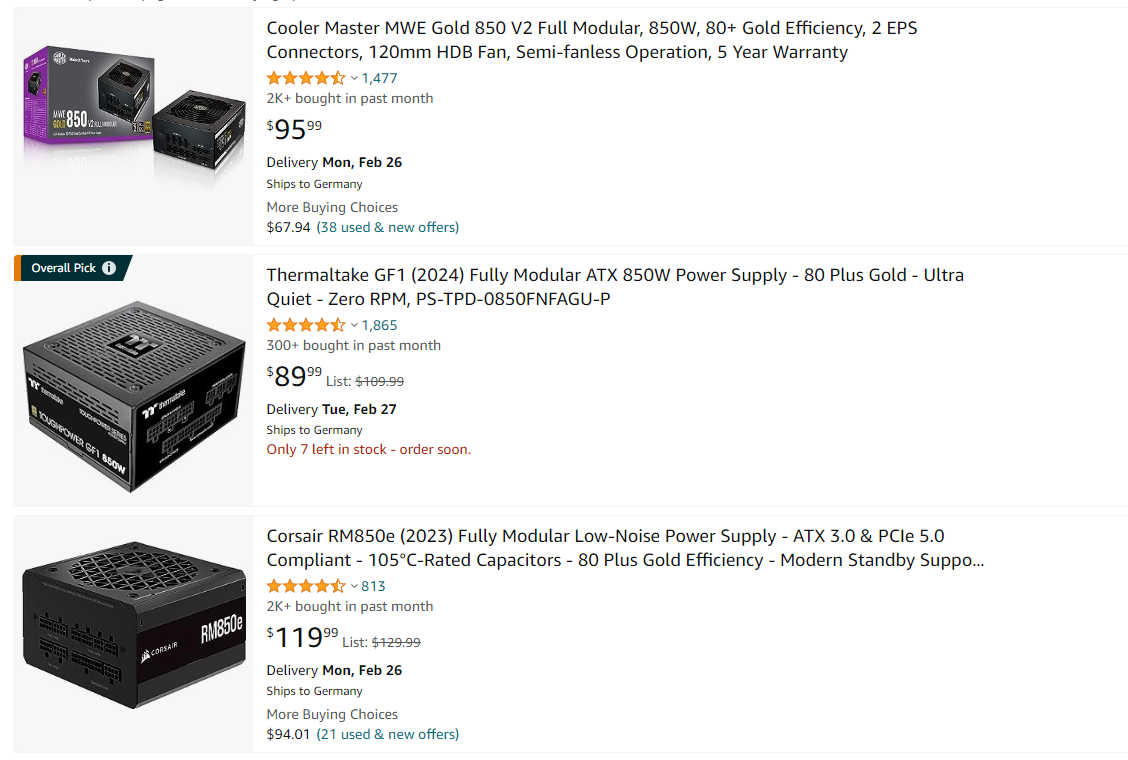Open Corsair RM850e product image

coord(134,633)
